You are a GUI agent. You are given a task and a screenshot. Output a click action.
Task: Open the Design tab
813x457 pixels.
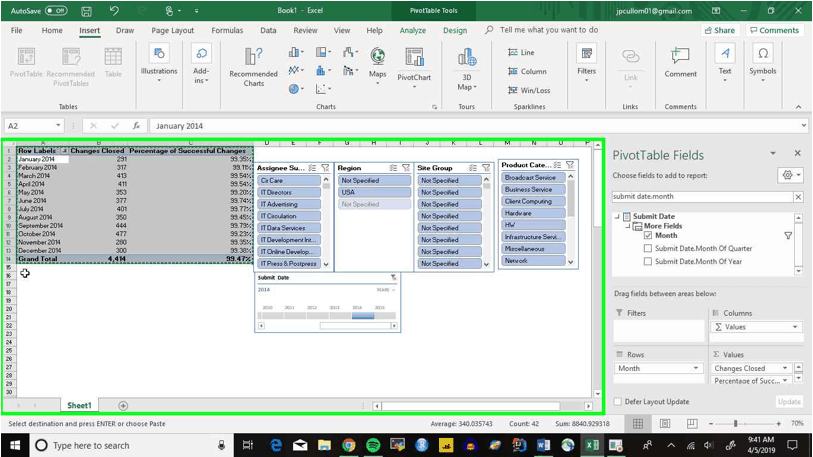pos(455,30)
